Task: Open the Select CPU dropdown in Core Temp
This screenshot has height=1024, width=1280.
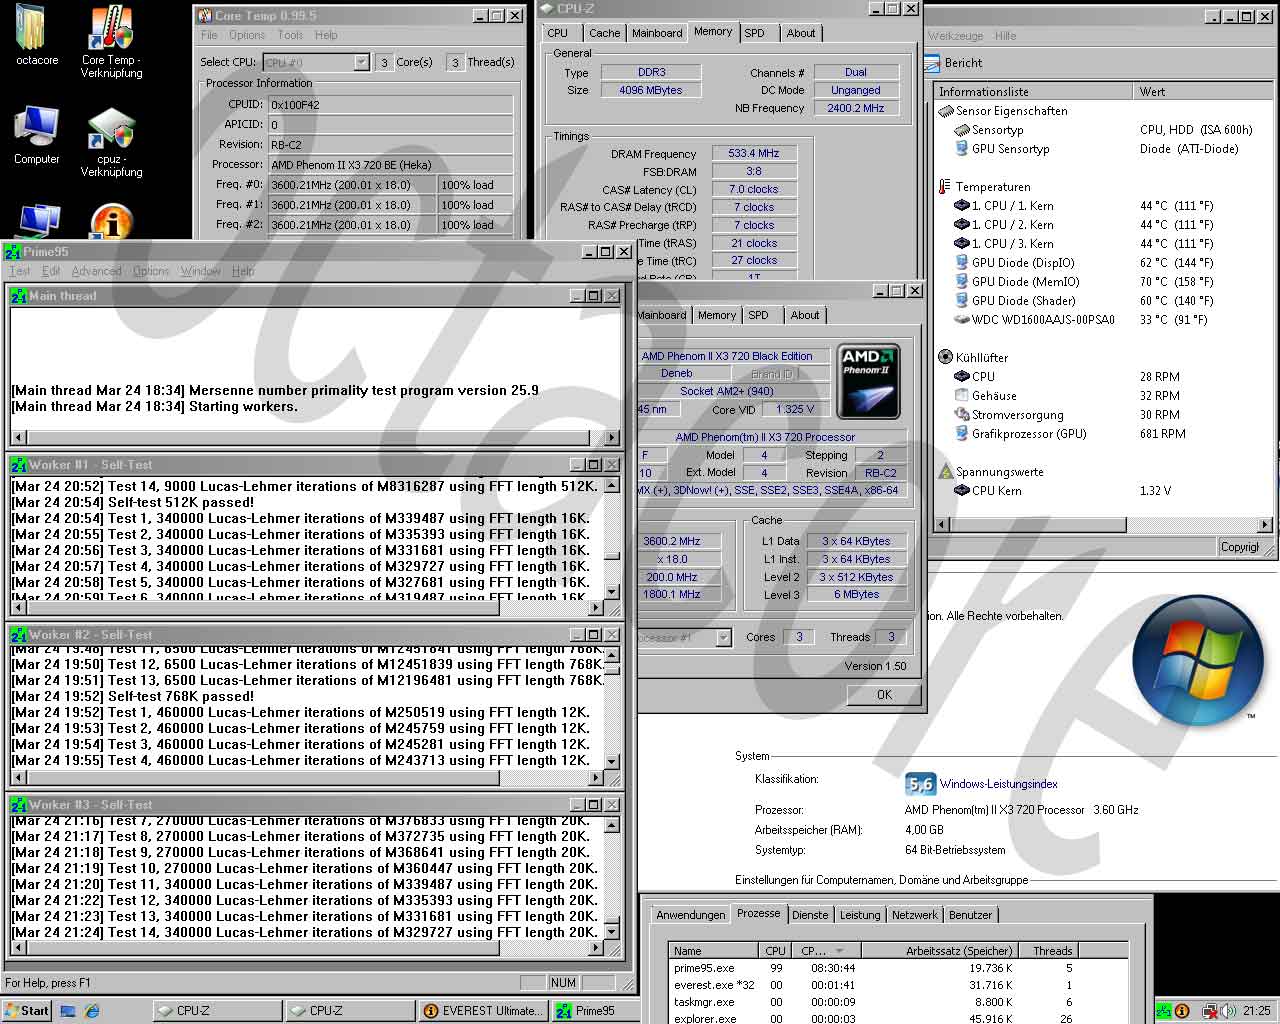Action: 361,62
